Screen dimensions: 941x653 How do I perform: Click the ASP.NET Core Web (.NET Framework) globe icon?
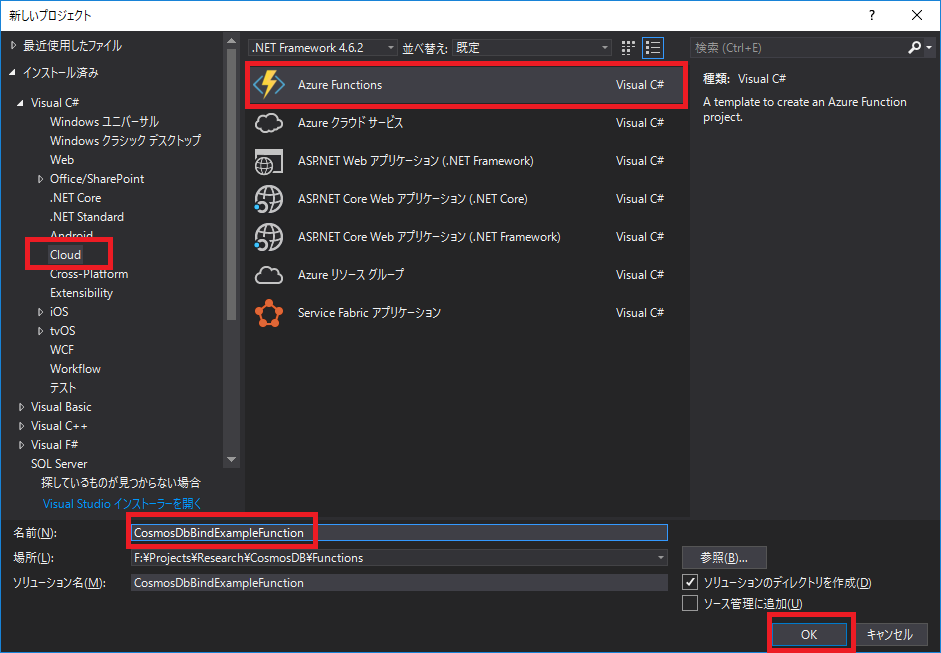(x=268, y=236)
